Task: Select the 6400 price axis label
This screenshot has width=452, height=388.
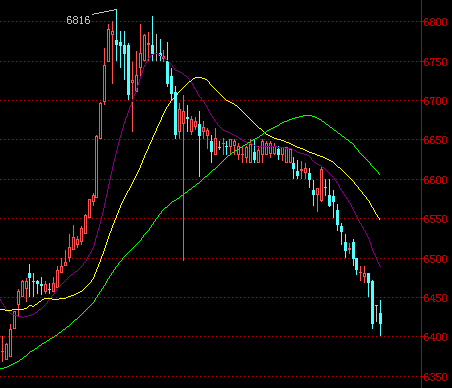Action: (435, 337)
